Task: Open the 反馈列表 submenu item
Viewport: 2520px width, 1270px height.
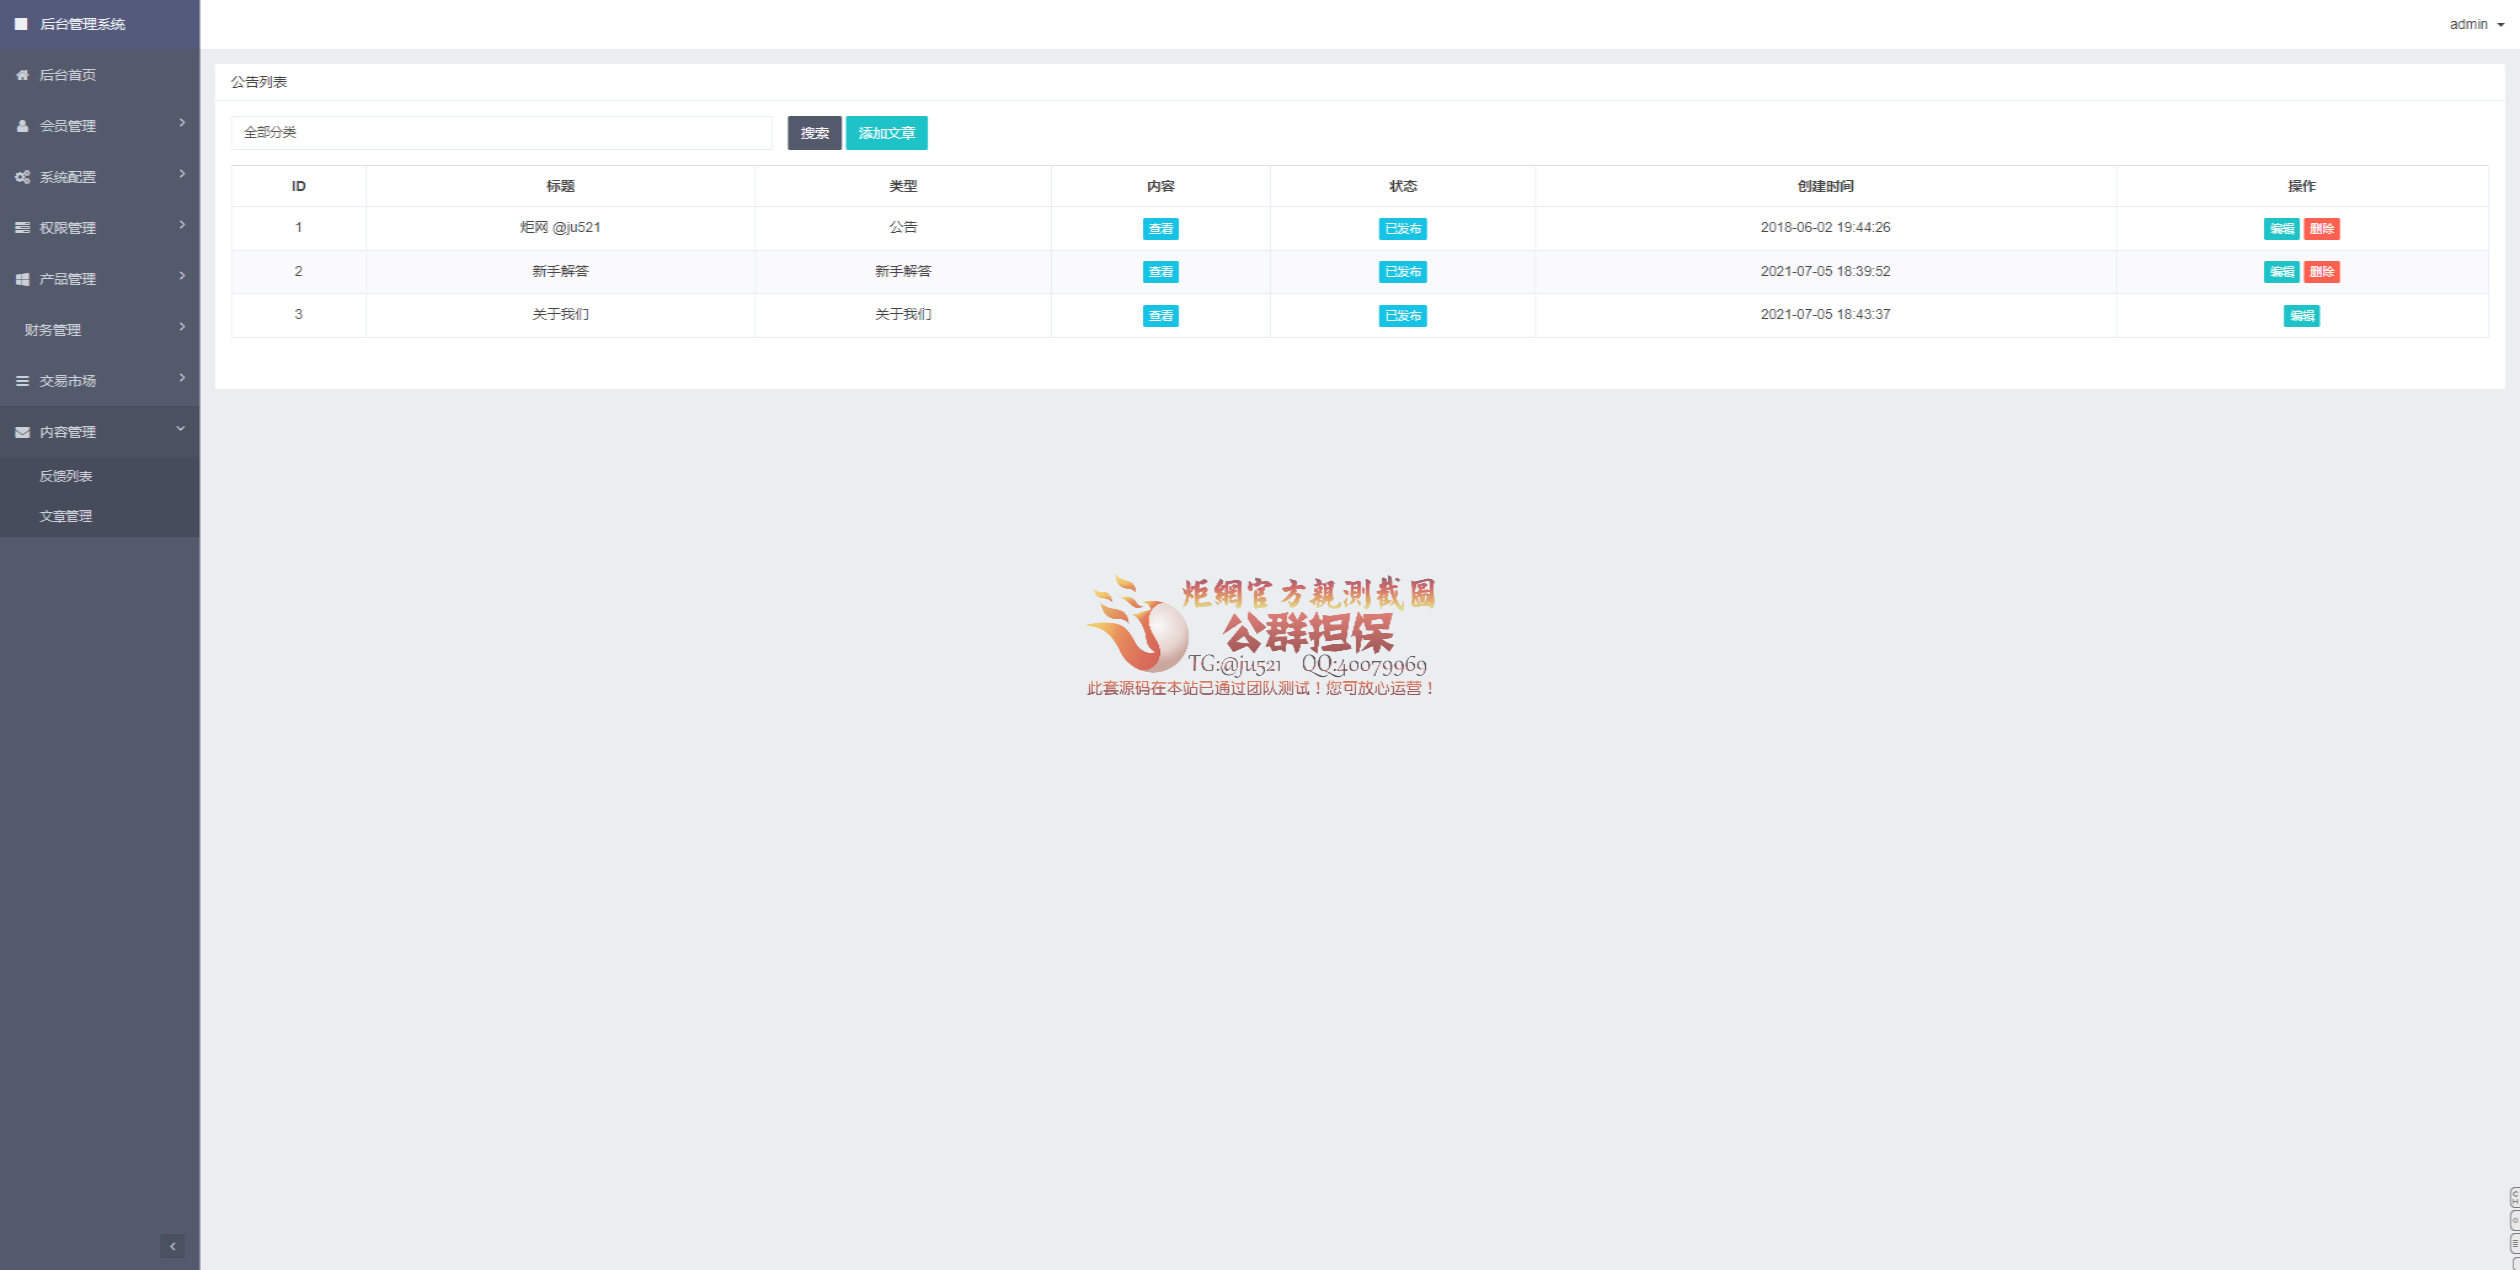Action: (x=66, y=476)
